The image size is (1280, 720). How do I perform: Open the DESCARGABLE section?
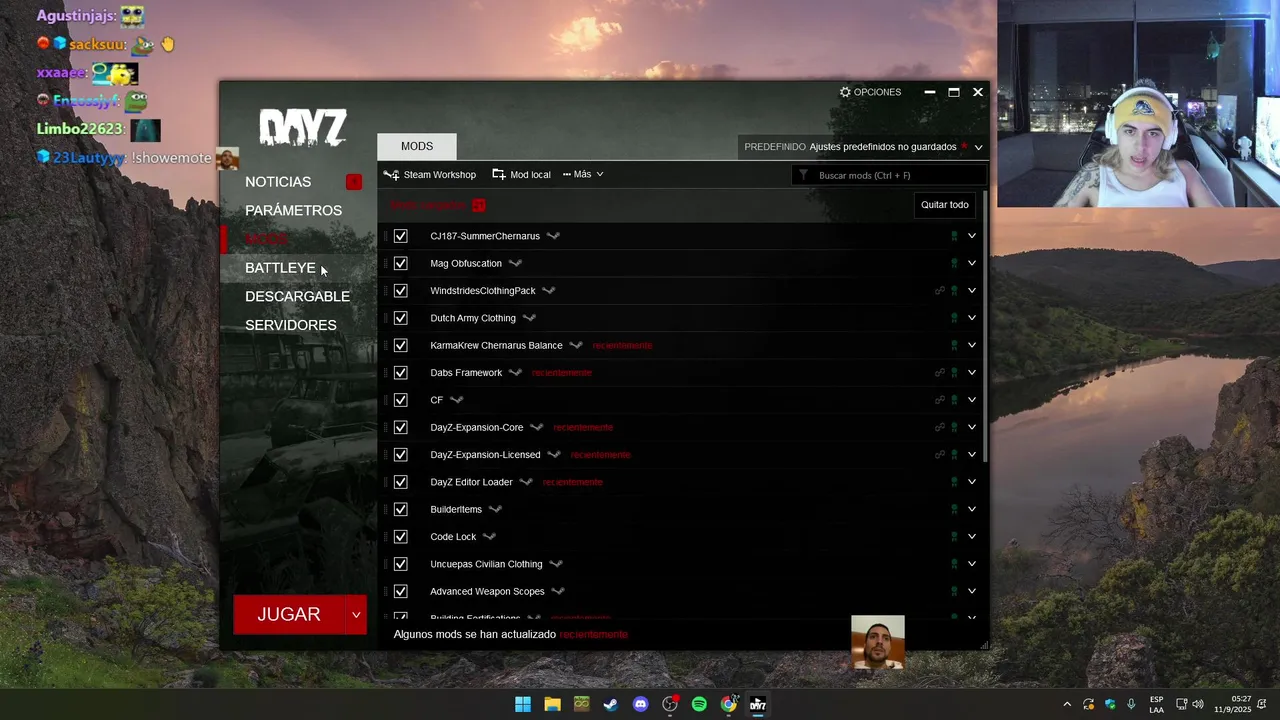click(297, 297)
